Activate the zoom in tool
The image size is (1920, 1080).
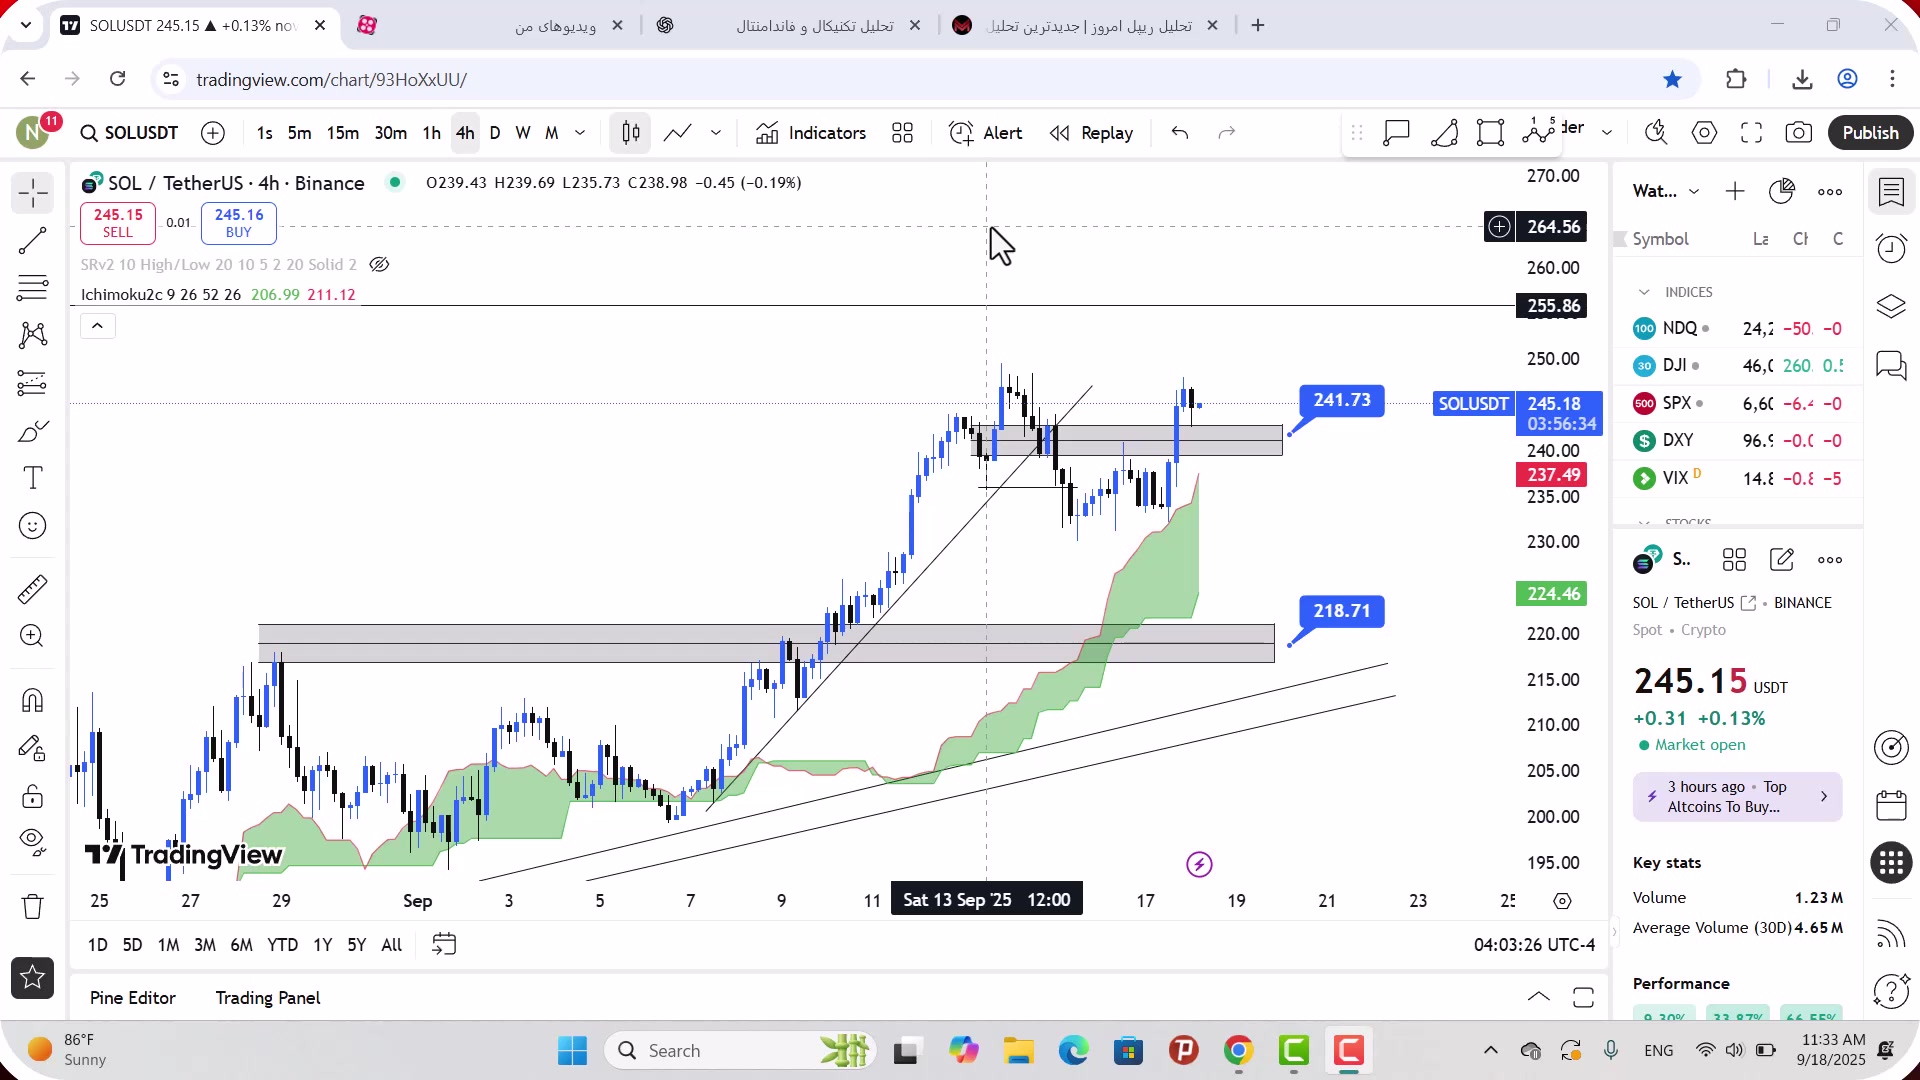[x=33, y=636]
